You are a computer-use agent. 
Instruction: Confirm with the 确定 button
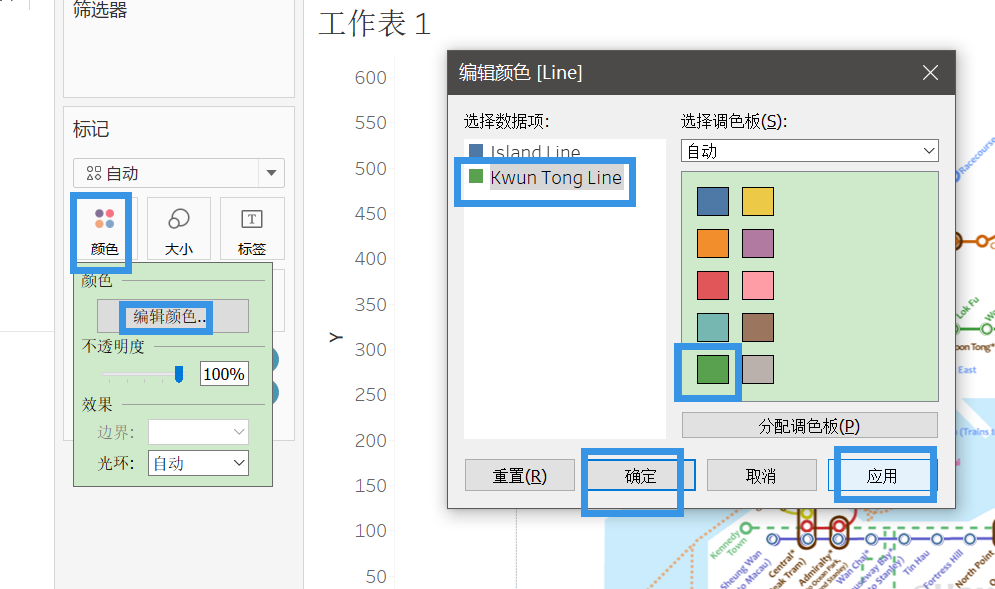click(x=638, y=475)
